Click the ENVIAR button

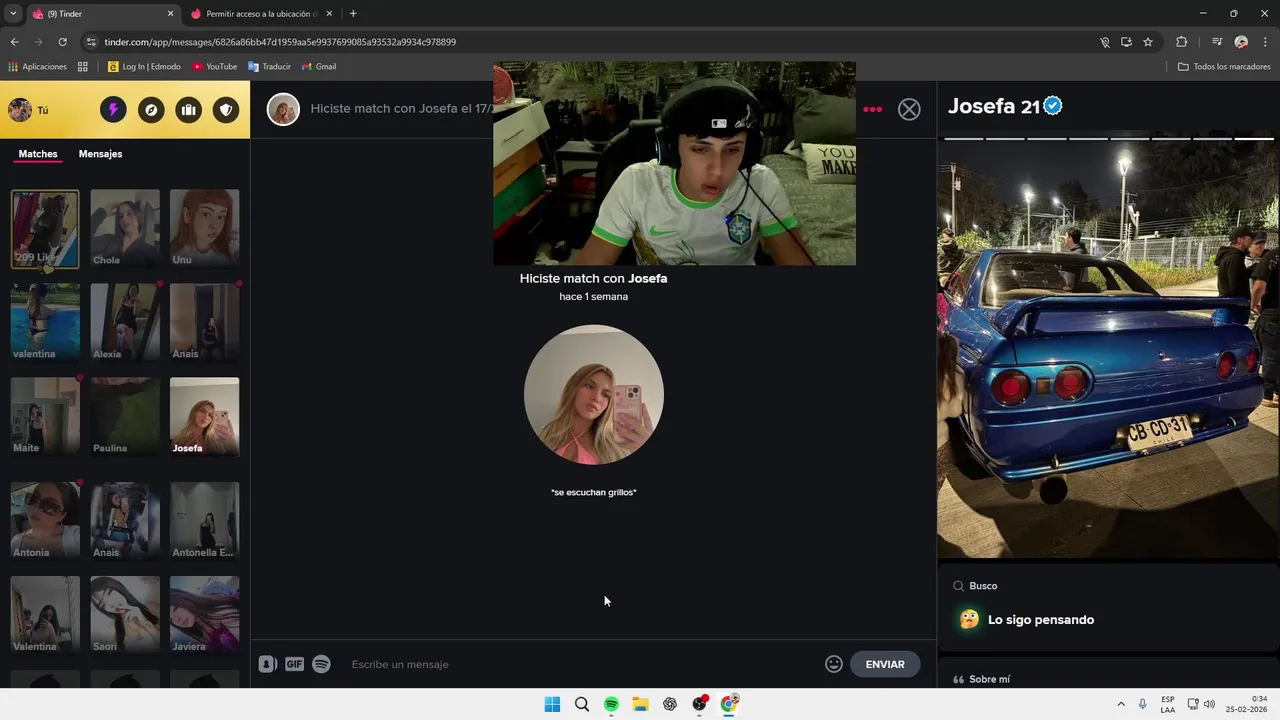(885, 664)
